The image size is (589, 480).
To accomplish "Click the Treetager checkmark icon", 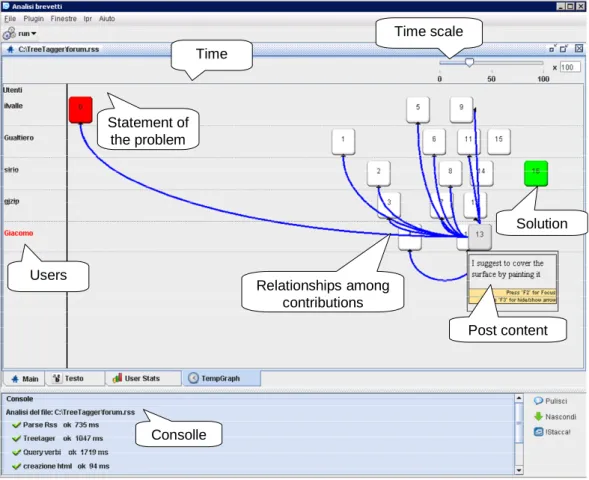I will [x=16, y=439].
